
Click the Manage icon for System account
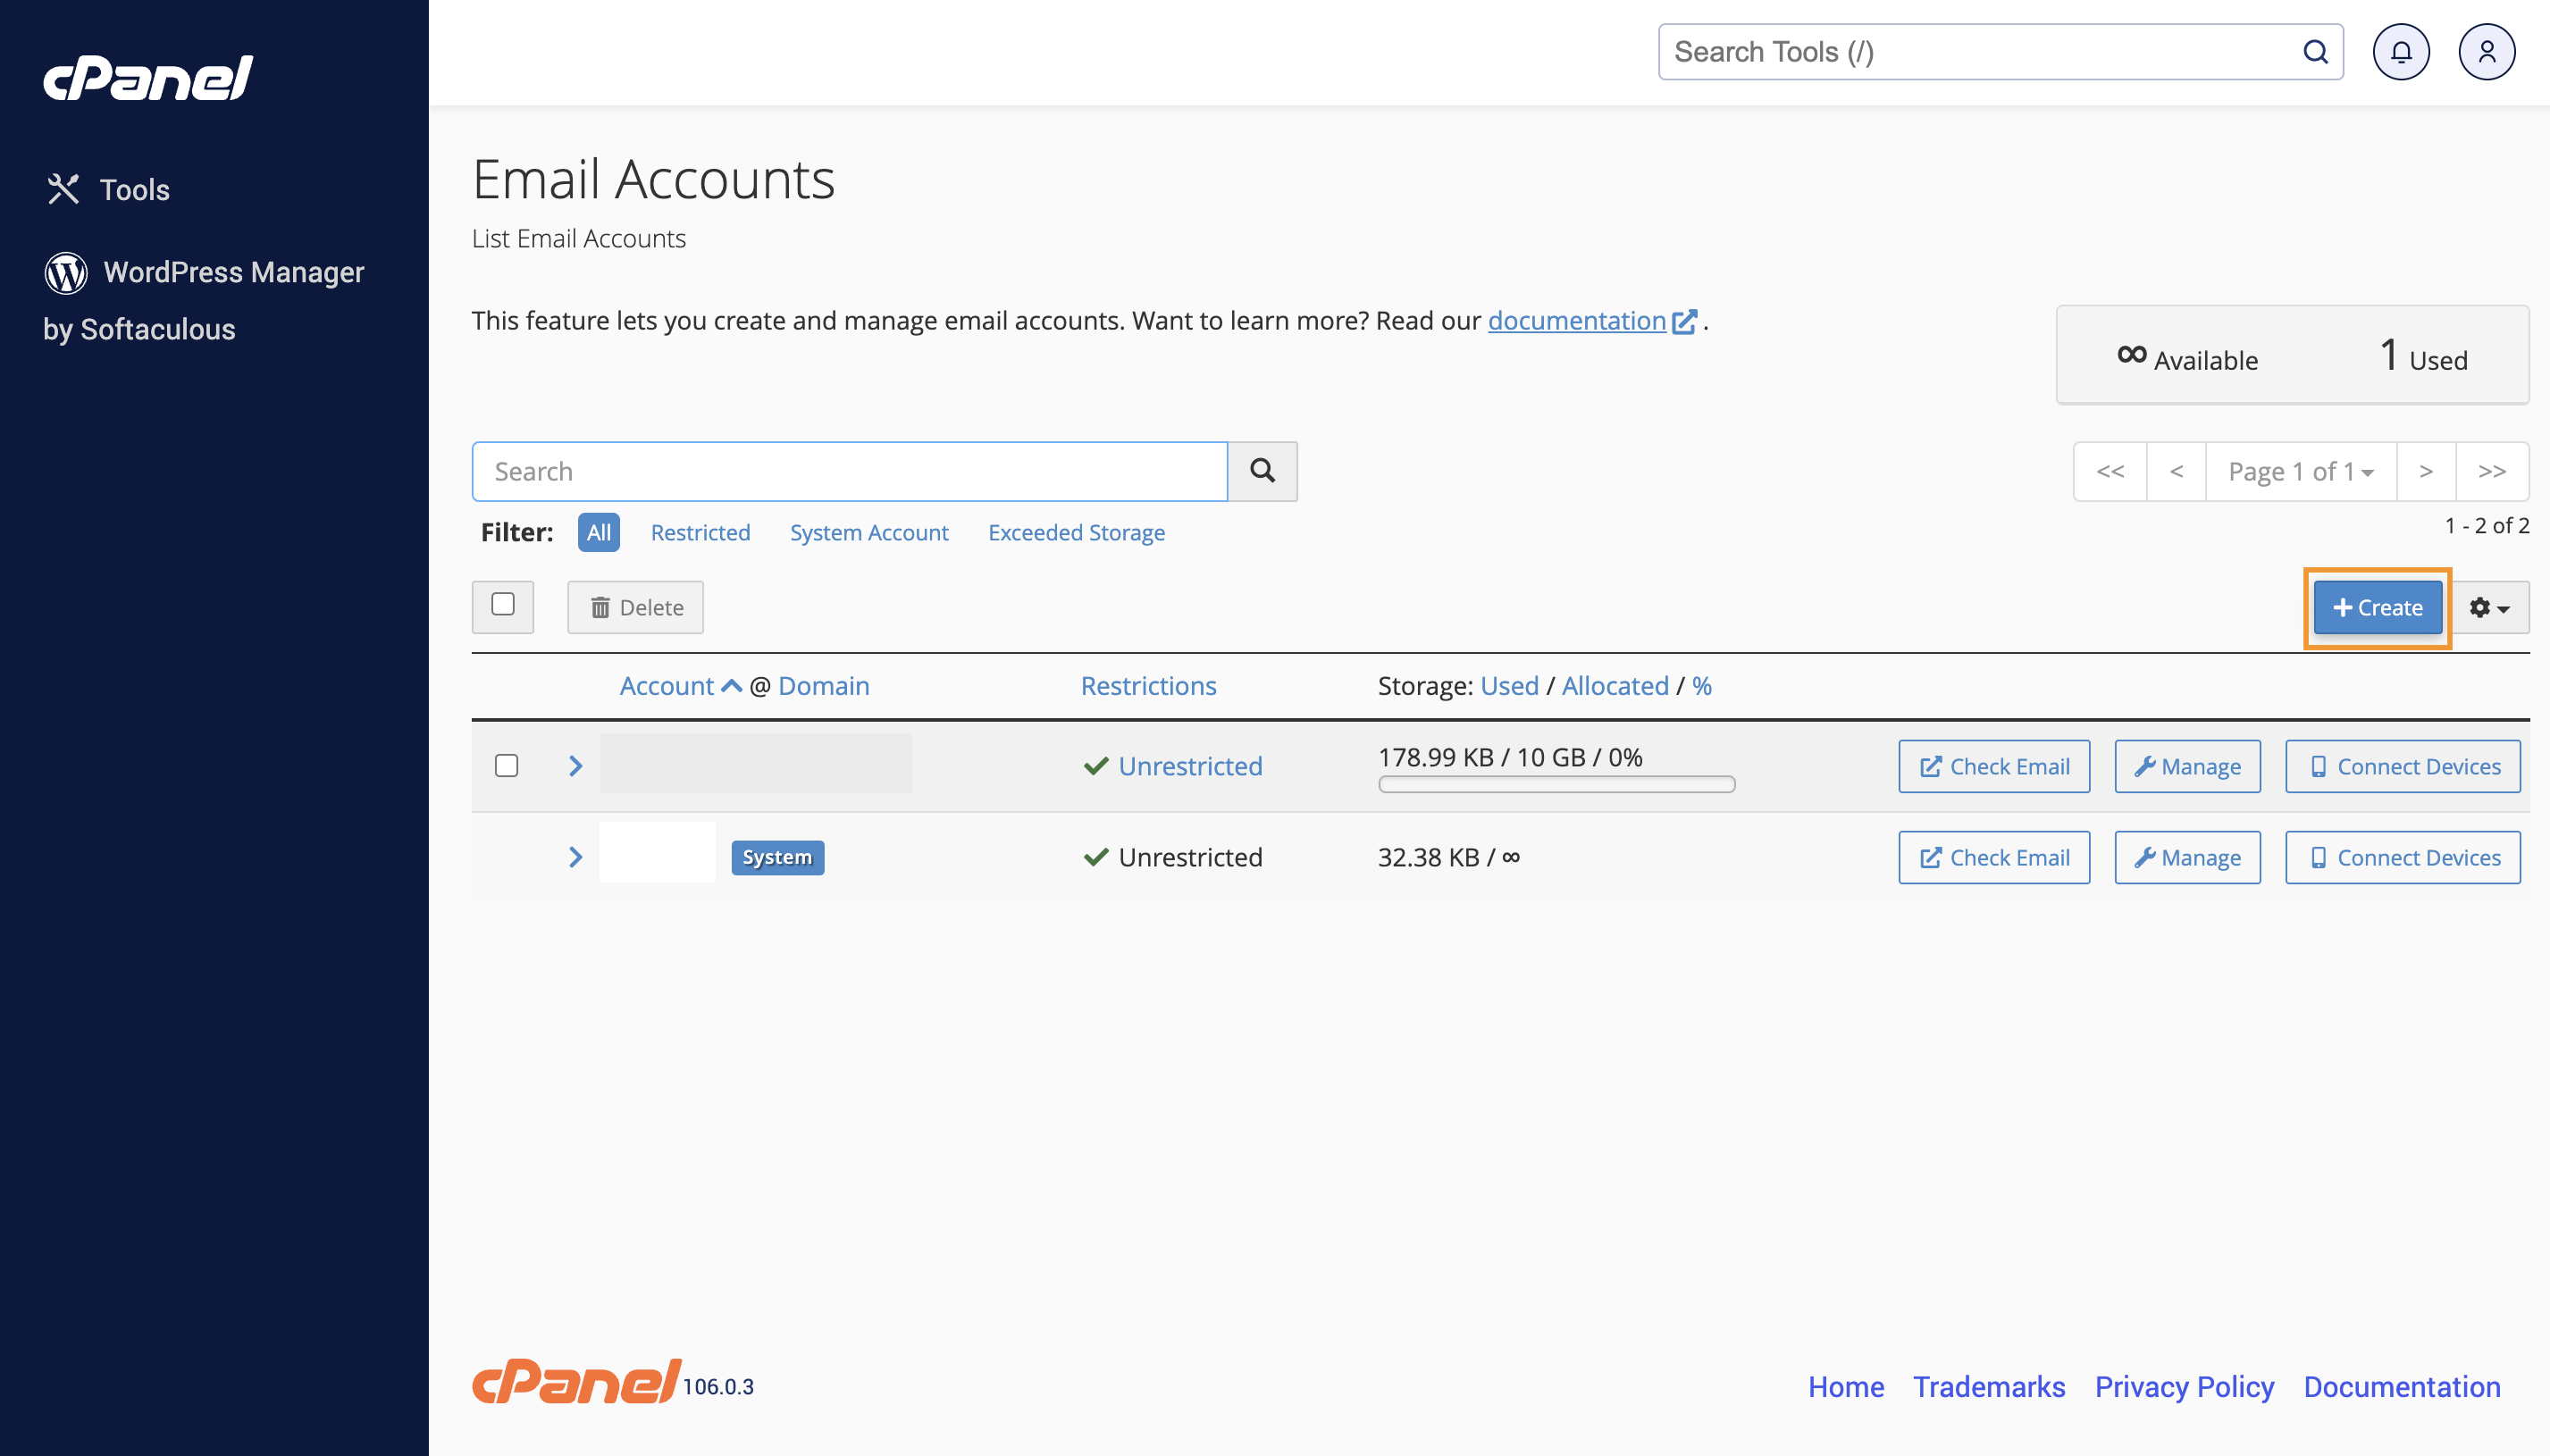(2185, 856)
